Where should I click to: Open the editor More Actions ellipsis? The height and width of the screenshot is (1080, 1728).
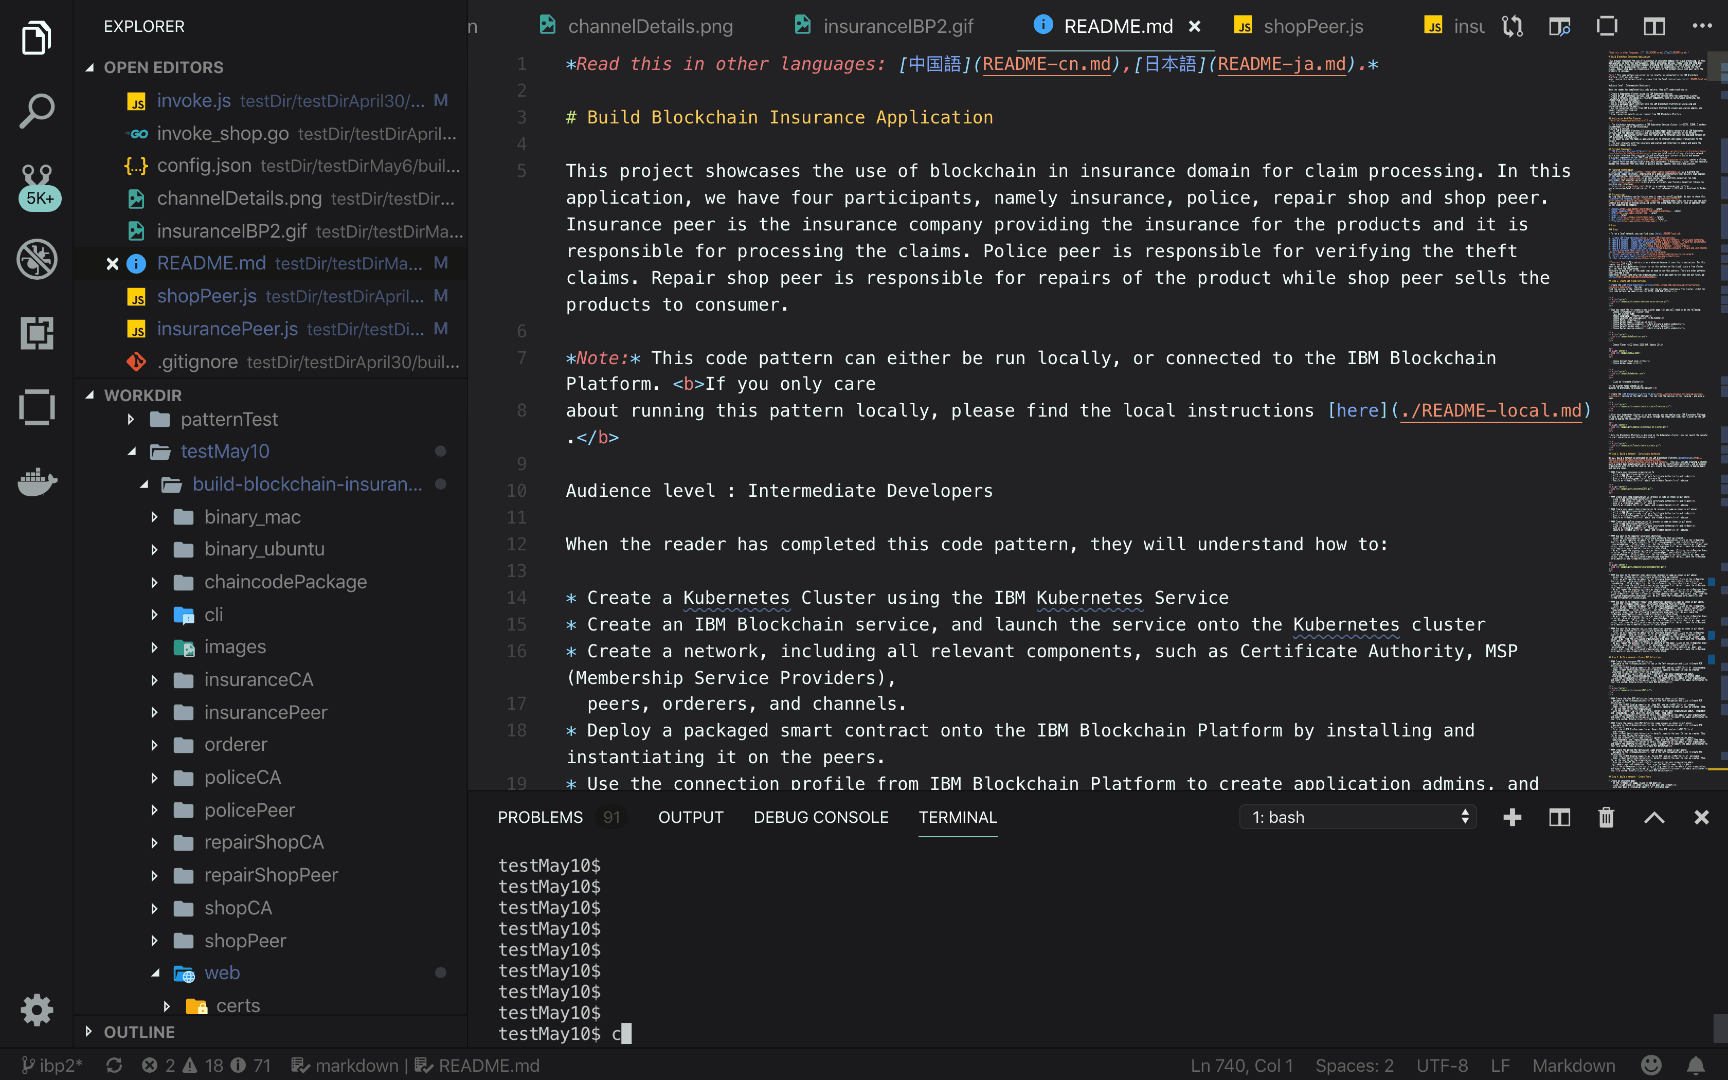pyautogui.click(x=1702, y=26)
